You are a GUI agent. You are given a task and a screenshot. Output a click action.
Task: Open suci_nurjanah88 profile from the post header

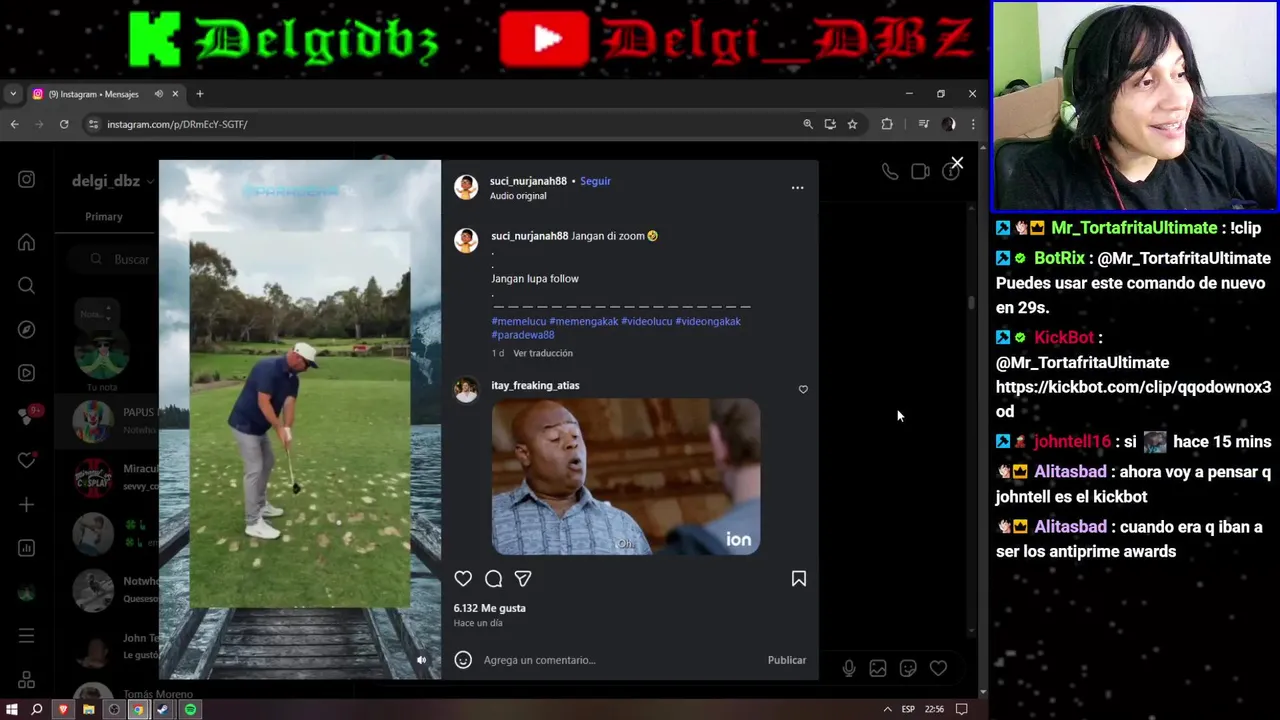[528, 181]
